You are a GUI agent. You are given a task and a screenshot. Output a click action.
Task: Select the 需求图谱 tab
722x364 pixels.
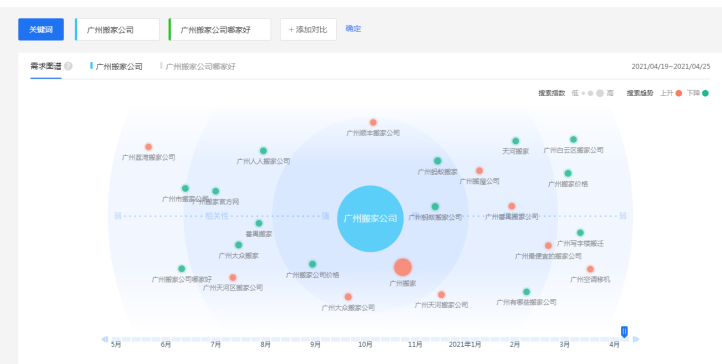(x=46, y=66)
